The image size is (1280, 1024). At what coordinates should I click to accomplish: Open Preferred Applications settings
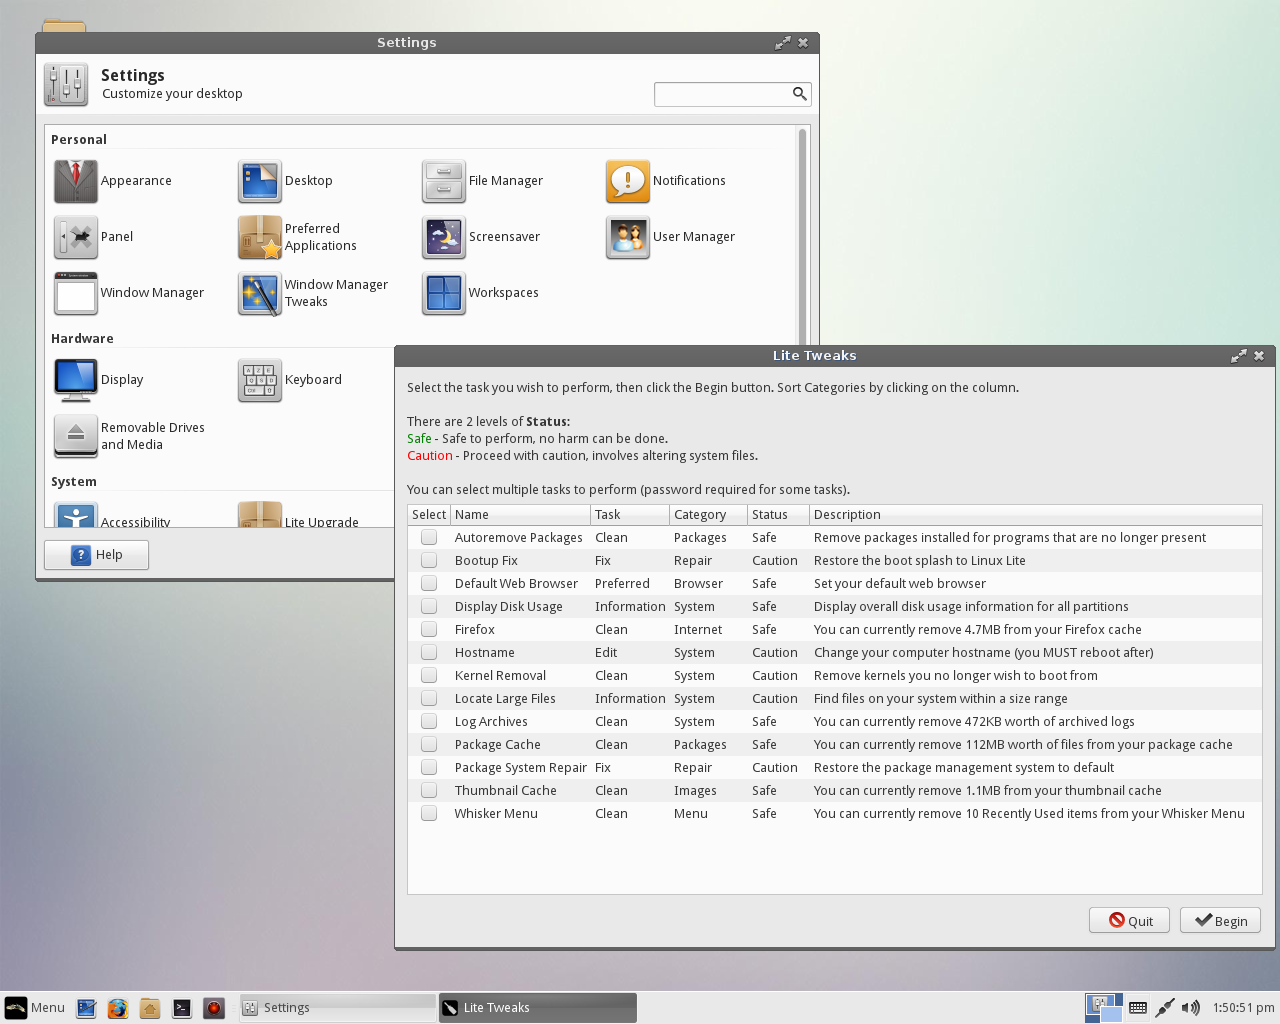click(x=297, y=237)
